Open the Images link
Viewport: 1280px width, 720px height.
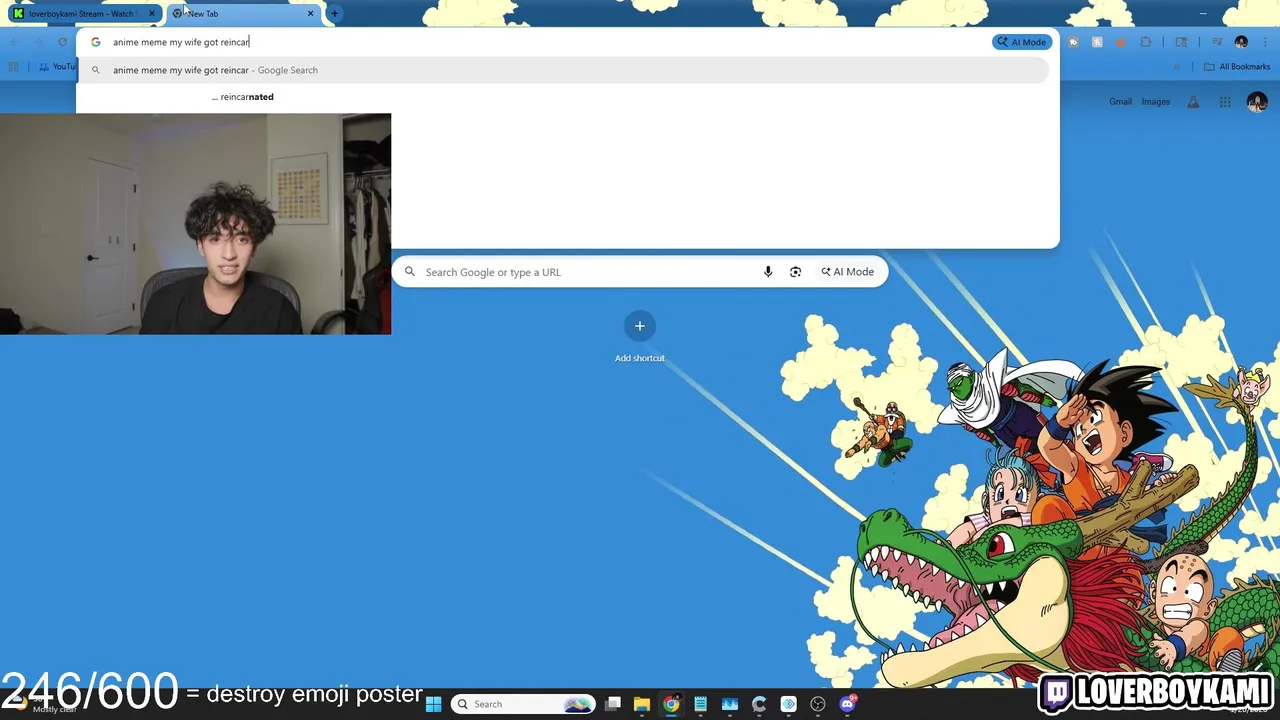tap(1156, 102)
